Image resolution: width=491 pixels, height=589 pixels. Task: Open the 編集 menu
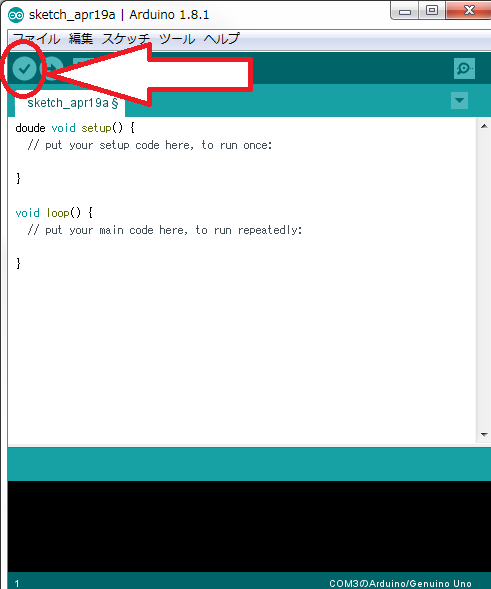click(81, 39)
